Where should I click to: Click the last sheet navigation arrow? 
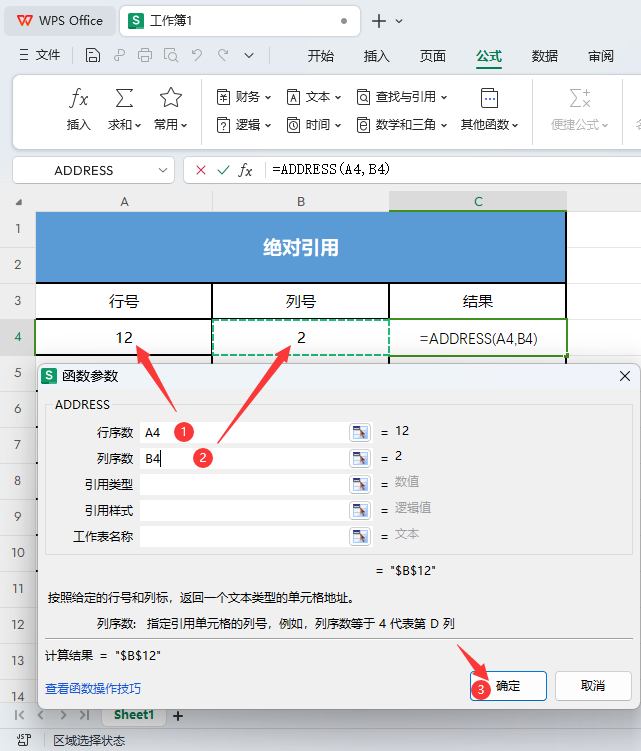pos(84,715)
